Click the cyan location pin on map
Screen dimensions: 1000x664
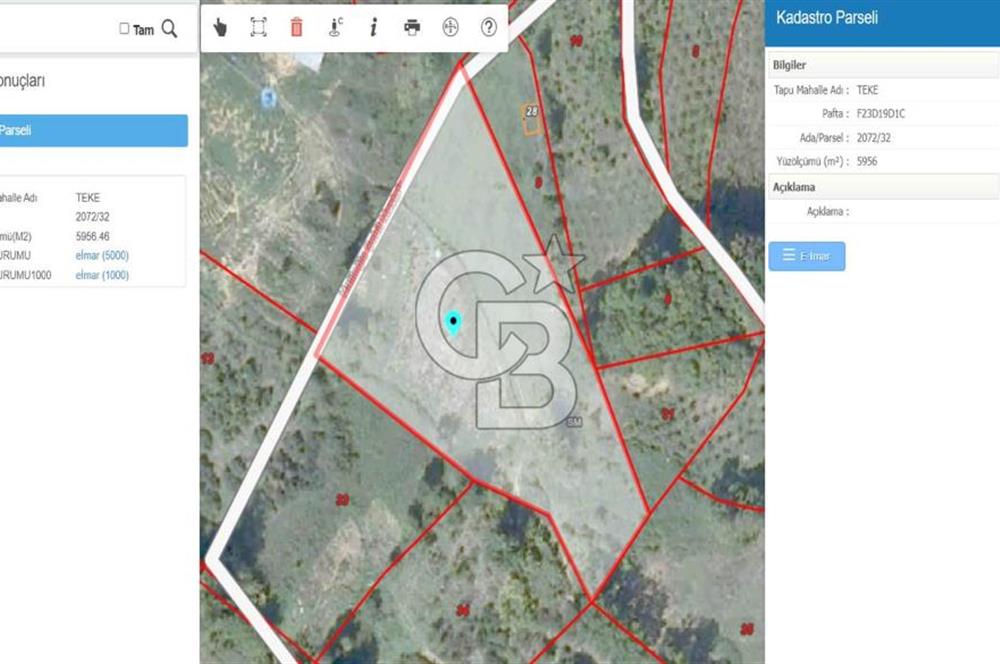pyautogui.click(x=453, y=322)
